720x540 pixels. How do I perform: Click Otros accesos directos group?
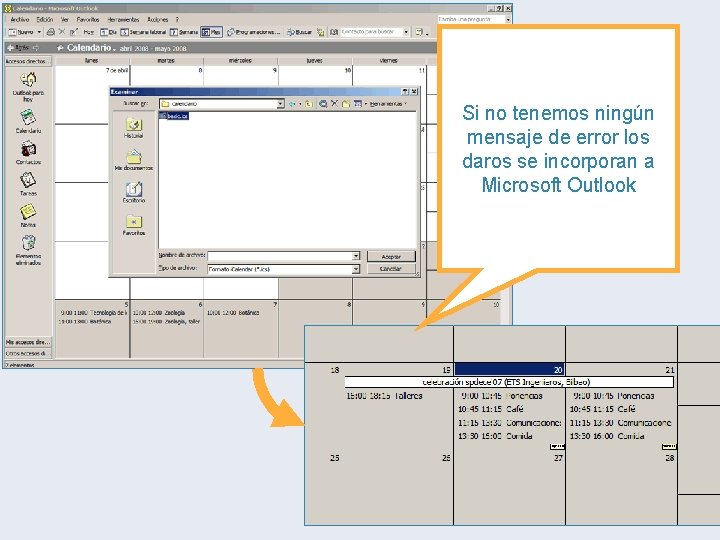[28, 353]
